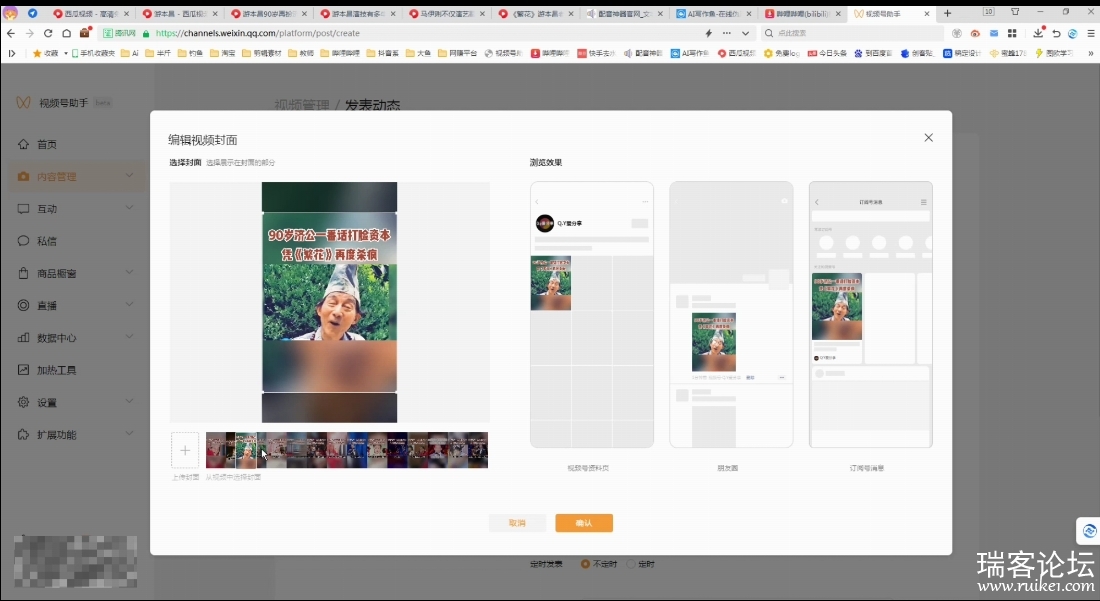The width and height of the screenshot is (1100, 601).
Task: Click the browser back arrow
Action: (x=11, y=33)
